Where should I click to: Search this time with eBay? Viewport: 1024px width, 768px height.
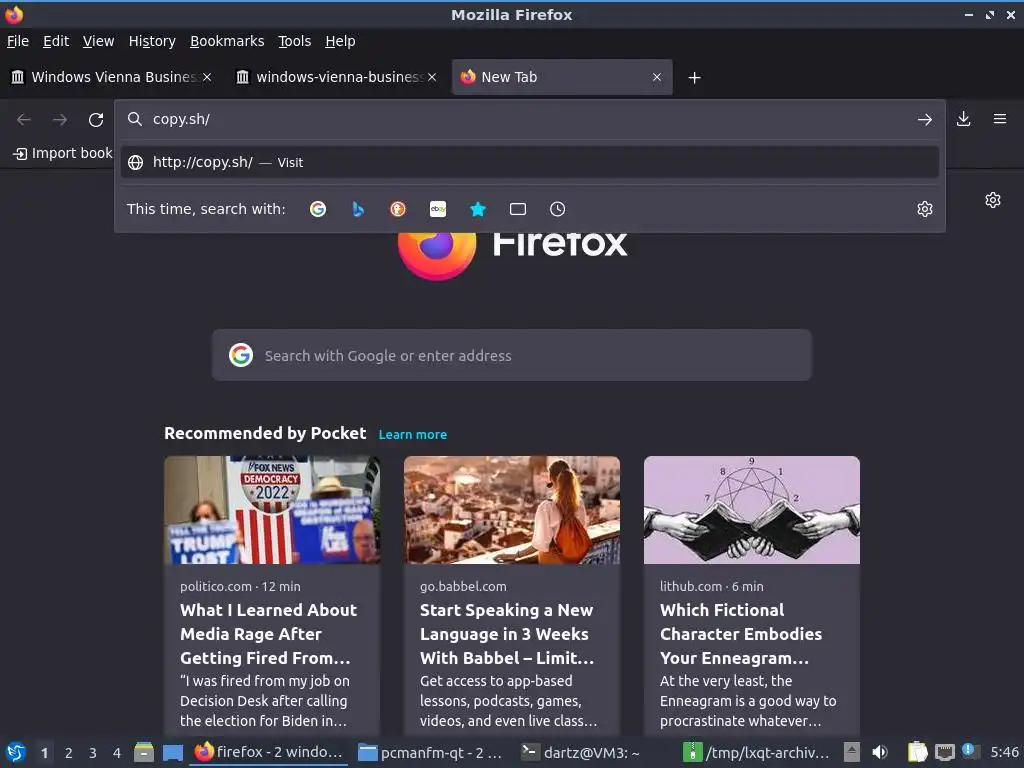(438, 209)
